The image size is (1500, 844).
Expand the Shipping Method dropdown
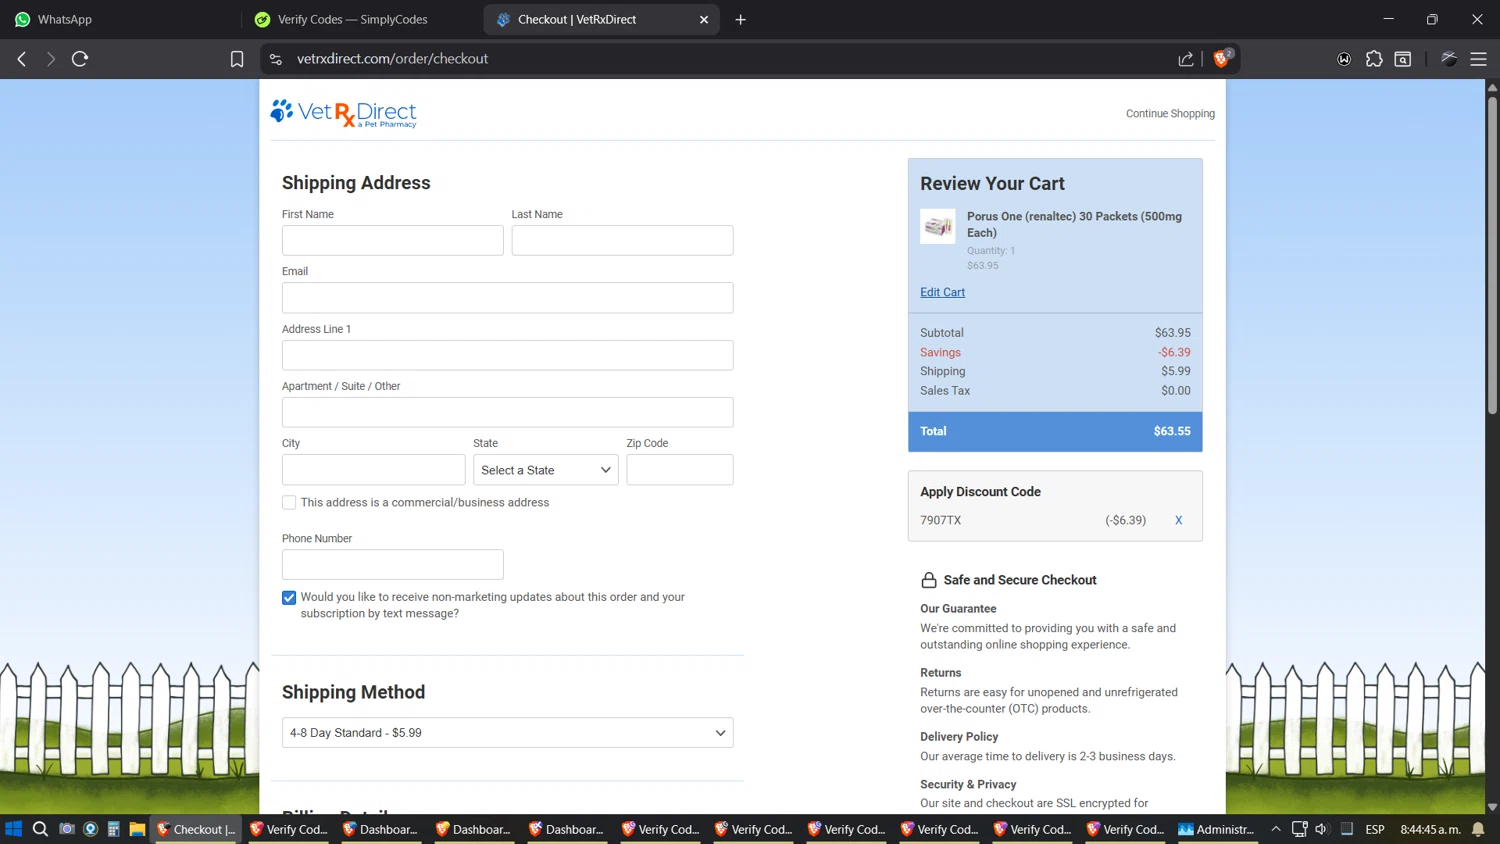[508, 733]
